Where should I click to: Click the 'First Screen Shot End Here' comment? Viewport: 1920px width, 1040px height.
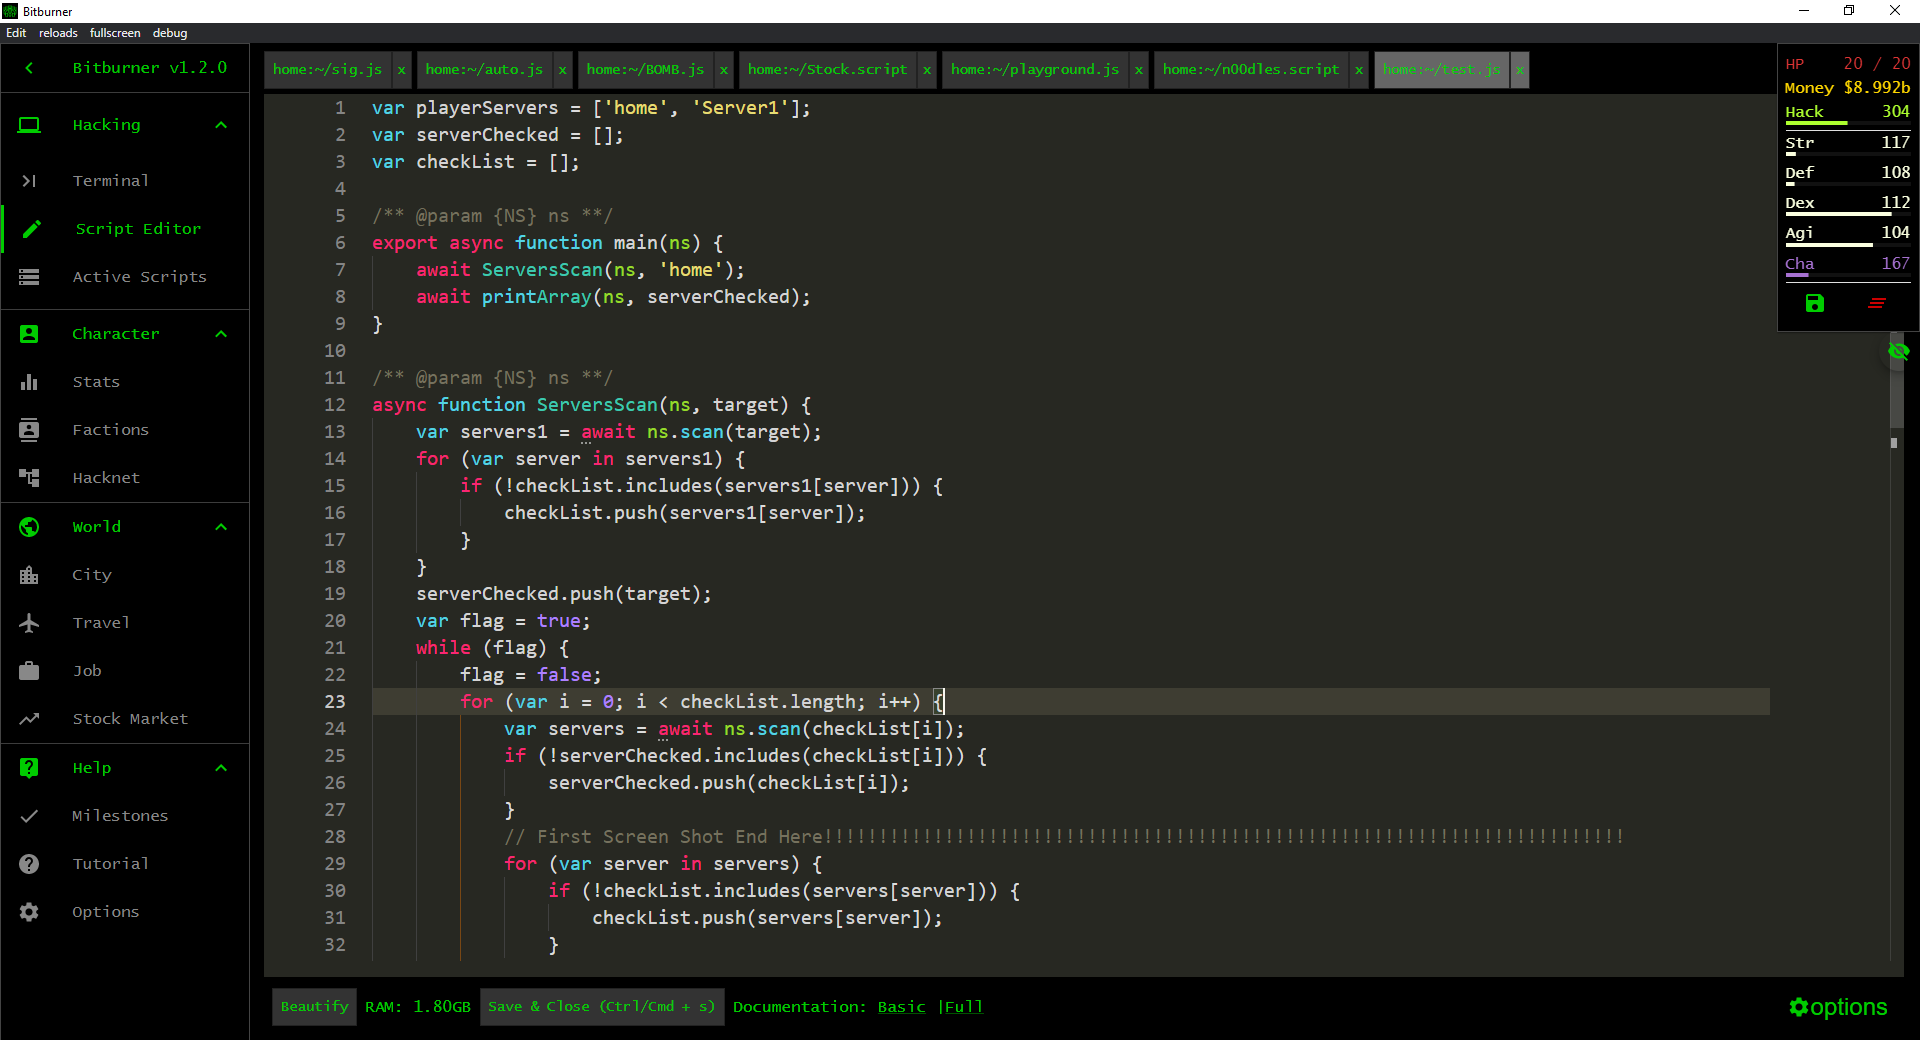(x=1064, y=837)
